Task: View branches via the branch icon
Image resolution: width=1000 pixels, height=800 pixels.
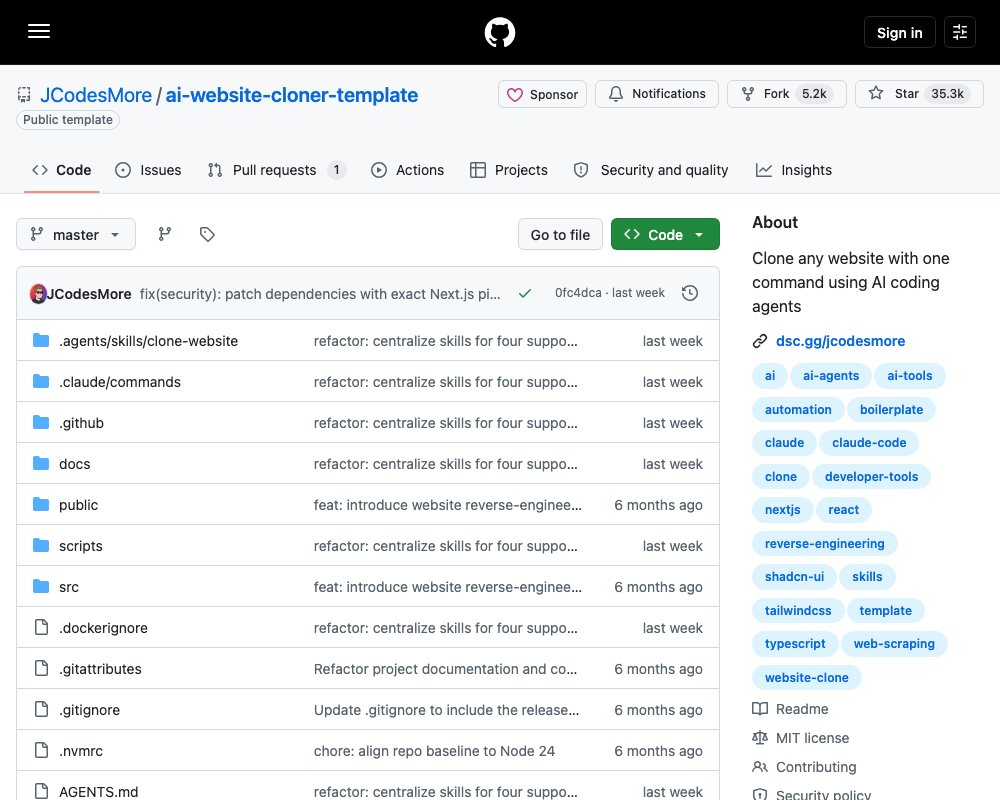Action: coord(165,234)
